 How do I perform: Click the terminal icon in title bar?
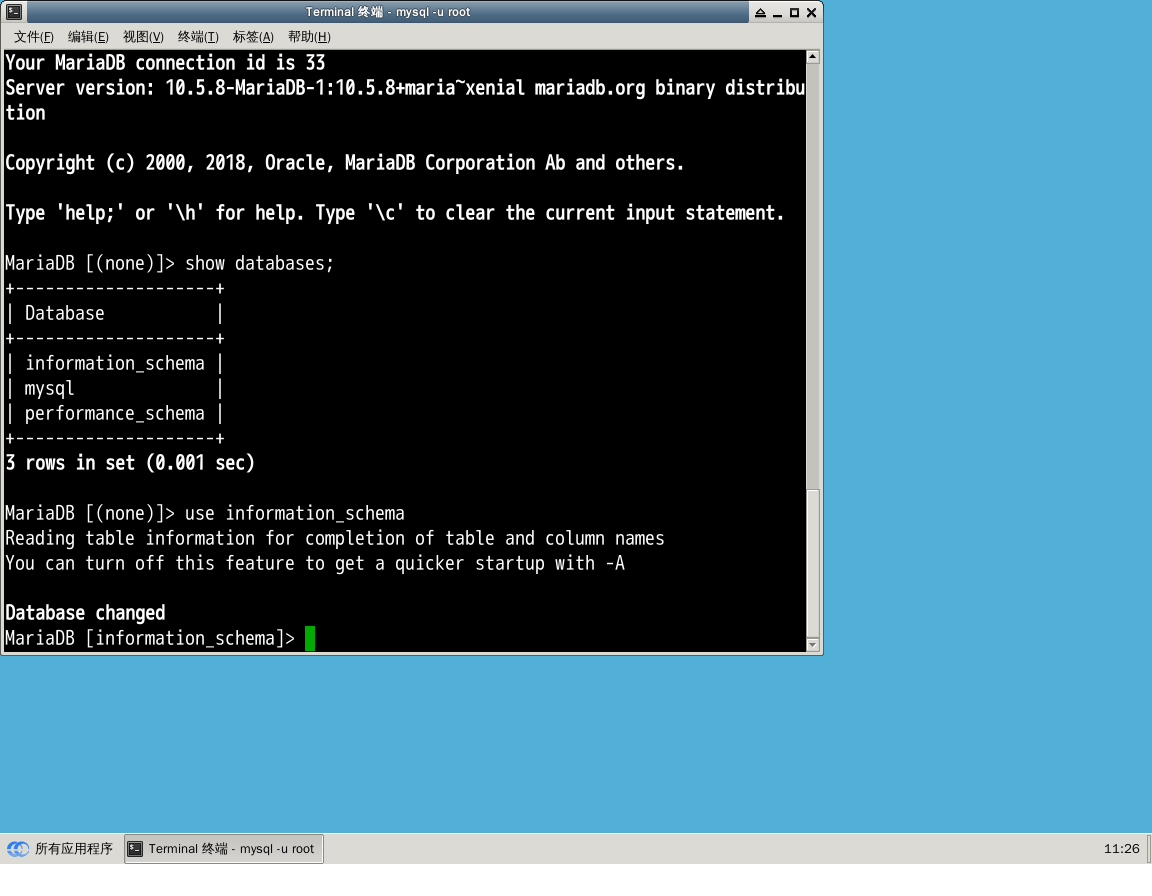click(x=14, y=12)
